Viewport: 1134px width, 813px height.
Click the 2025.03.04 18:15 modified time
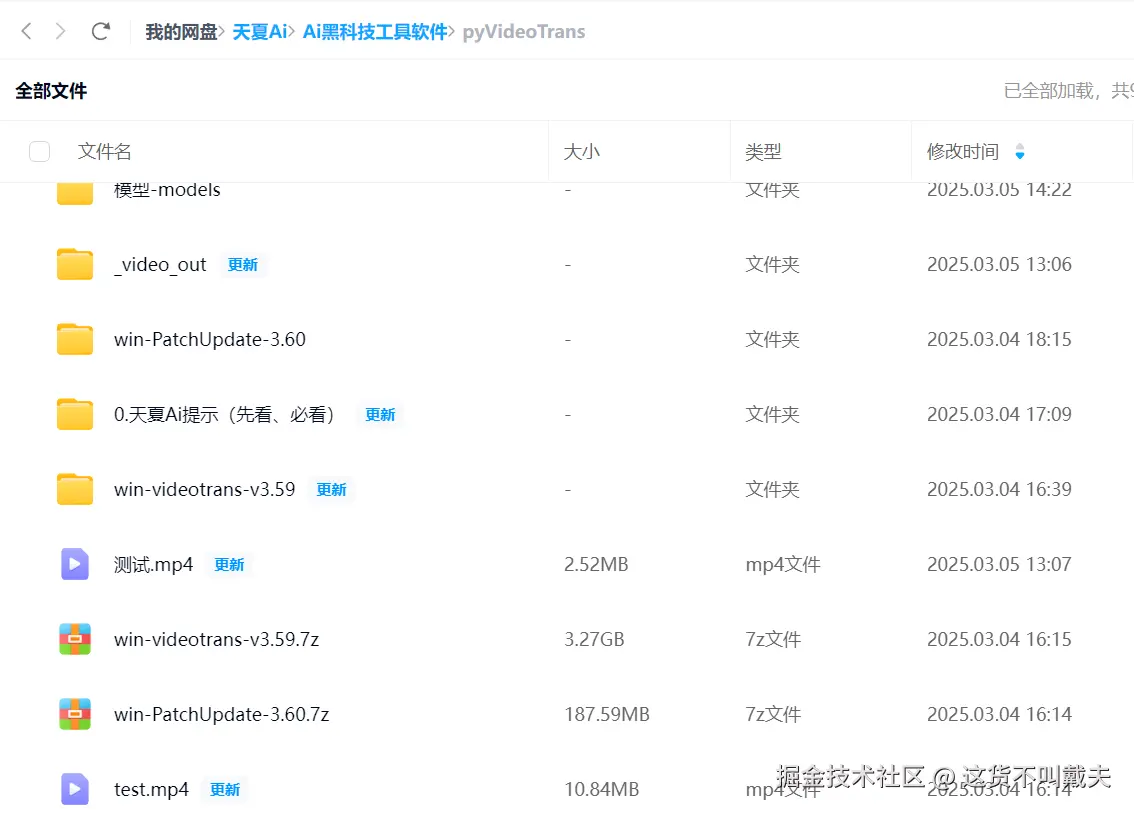coord(999,339)
